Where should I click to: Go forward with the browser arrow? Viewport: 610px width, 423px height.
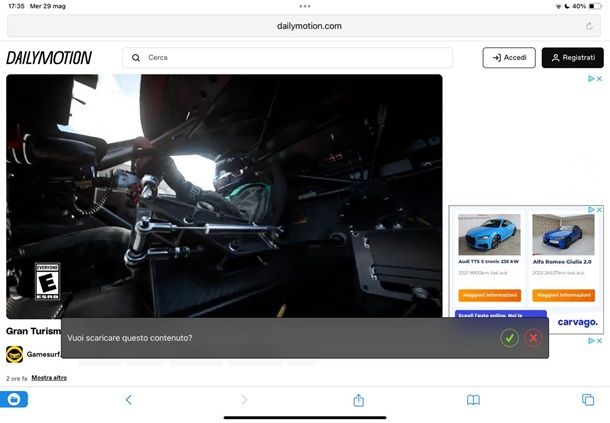244,399
